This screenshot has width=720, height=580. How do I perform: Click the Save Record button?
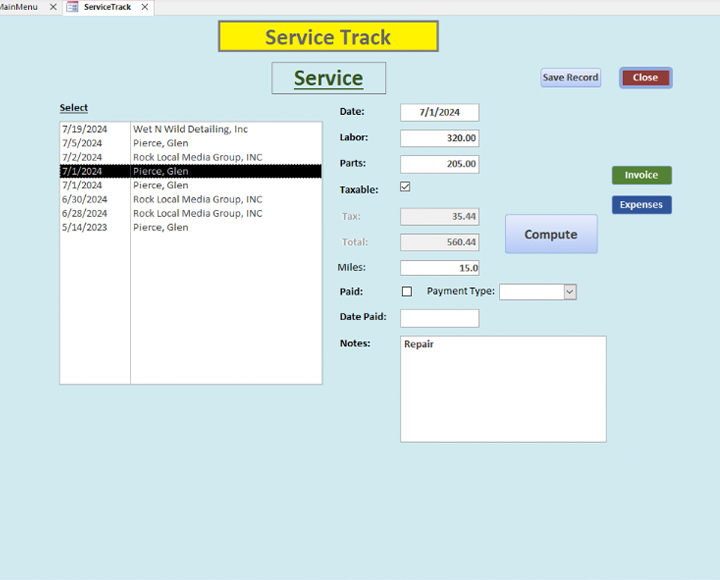tap(570, 78)
